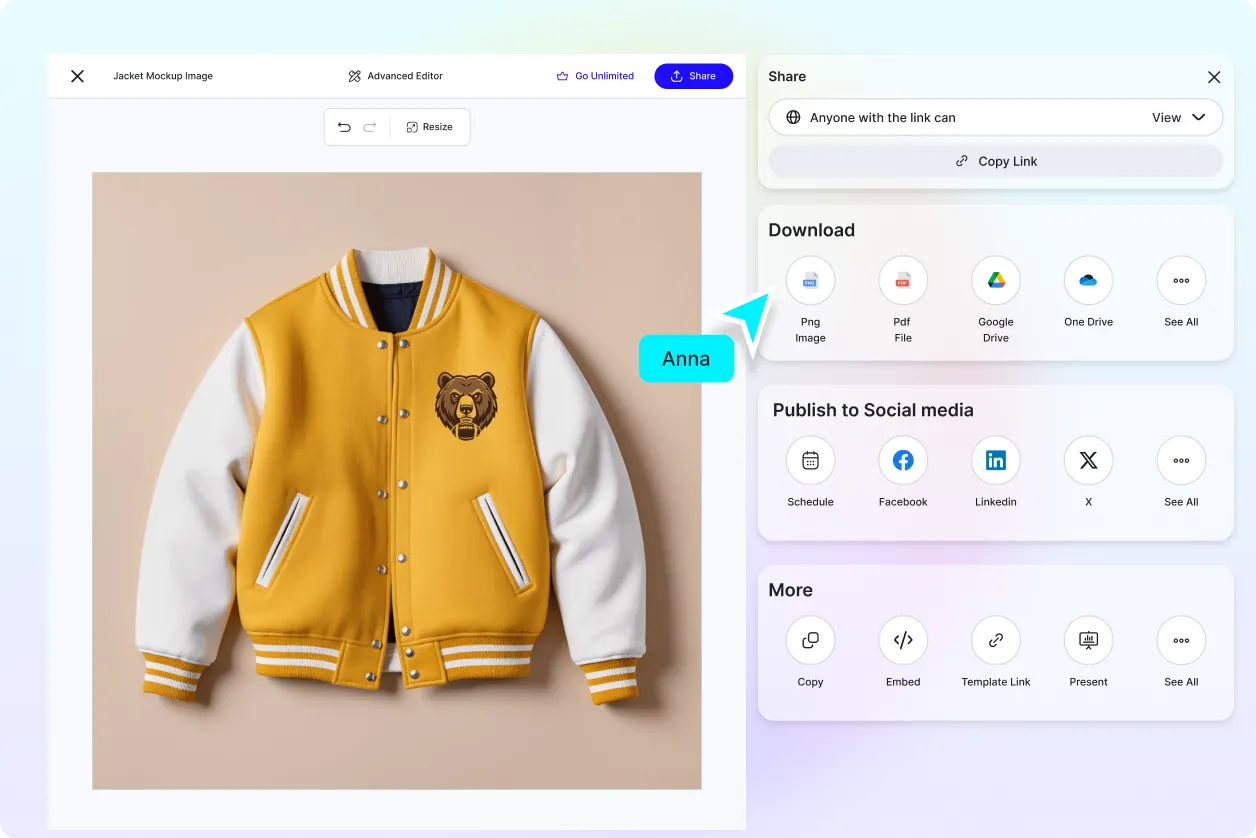1256x838 pixels.
Task: Expand See All social media options
Action: point(1181,460)
